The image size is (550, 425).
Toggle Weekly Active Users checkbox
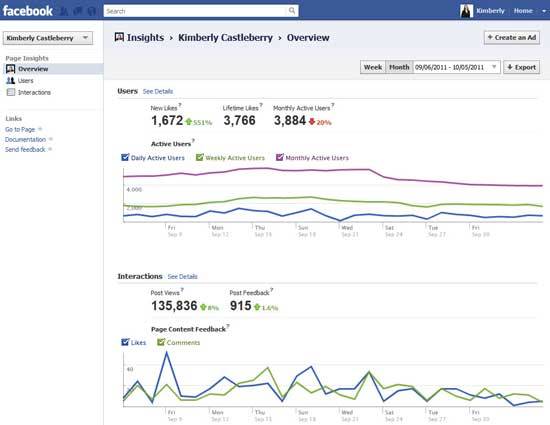200,157
